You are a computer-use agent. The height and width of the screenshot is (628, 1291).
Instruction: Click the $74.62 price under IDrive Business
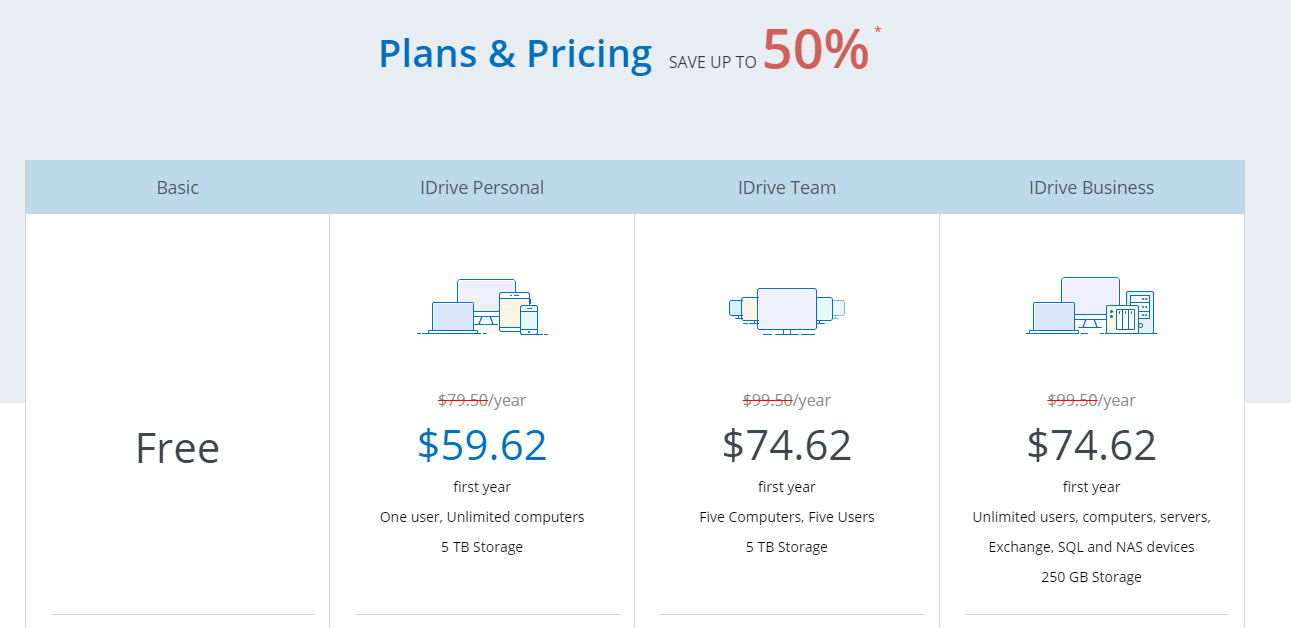tap(1092, 445)
